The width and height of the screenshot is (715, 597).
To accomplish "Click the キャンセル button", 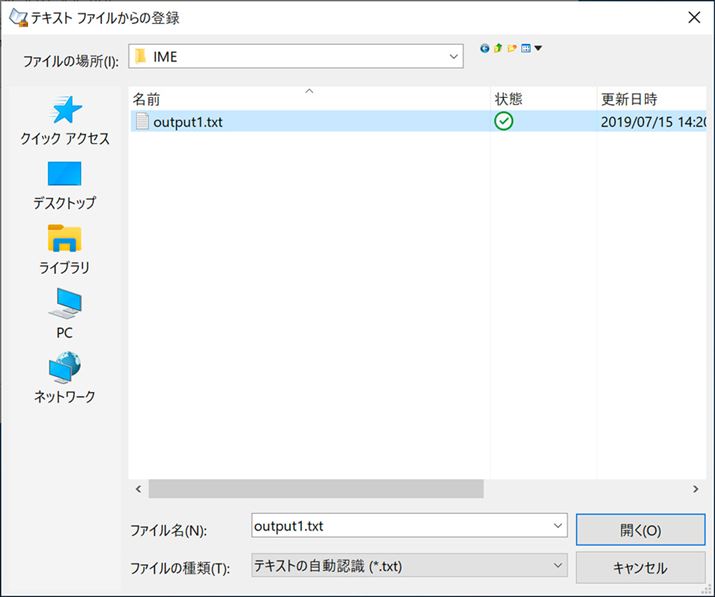I will click(x=640, y=568).
